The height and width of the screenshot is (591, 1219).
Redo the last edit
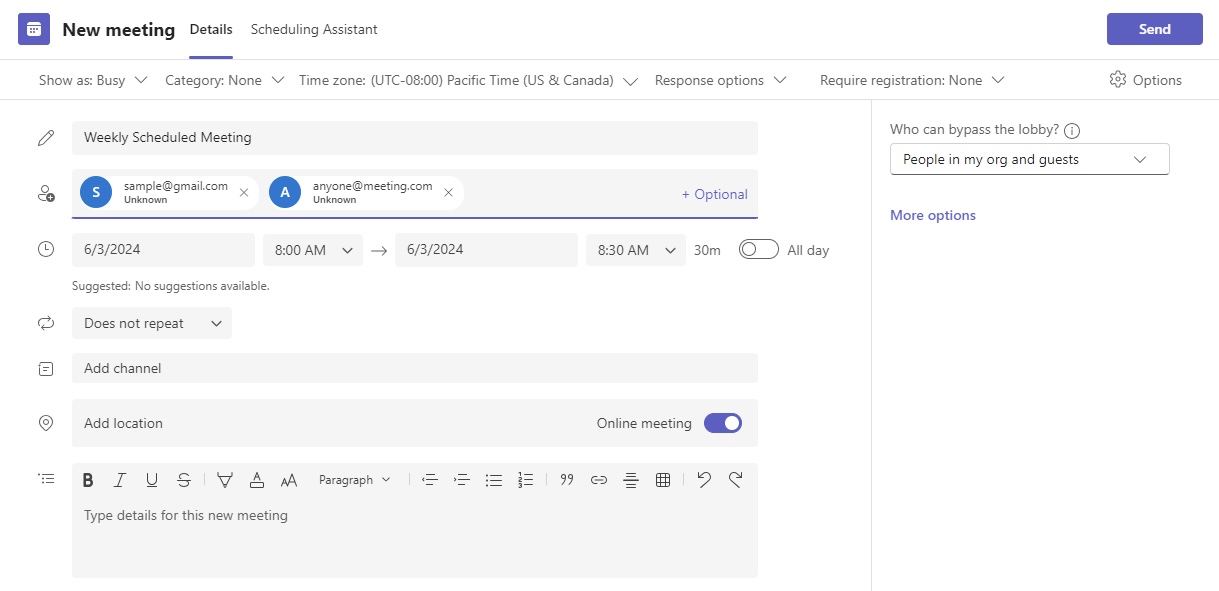tap(736, 480)
